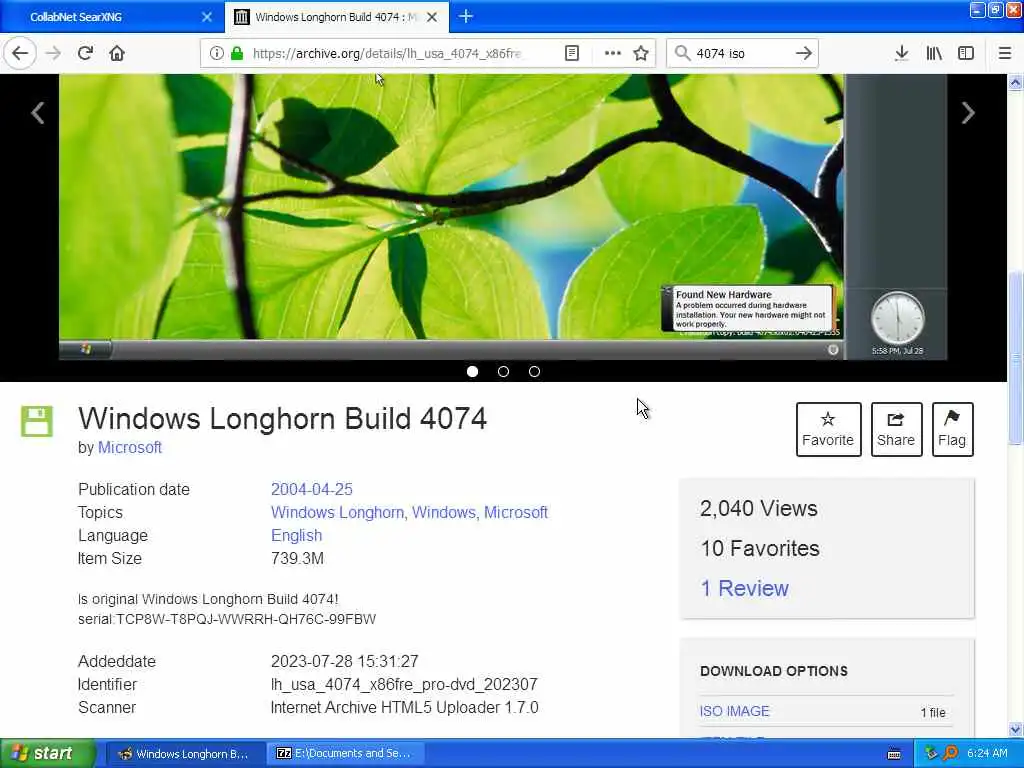Click the first system tray icon
1024x768 pixels.
coord(932,753)
